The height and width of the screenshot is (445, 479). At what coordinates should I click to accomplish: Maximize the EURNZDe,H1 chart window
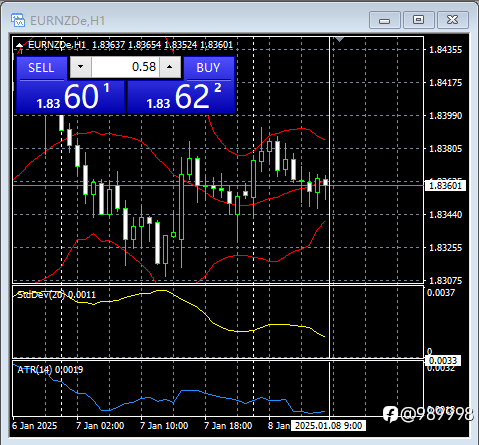click(419, 20)
